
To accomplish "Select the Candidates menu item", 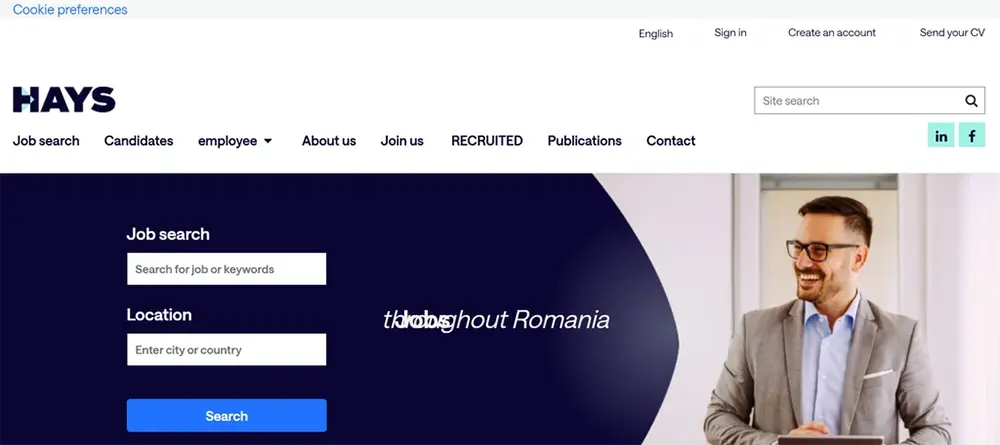I will [x=138, y=141].
